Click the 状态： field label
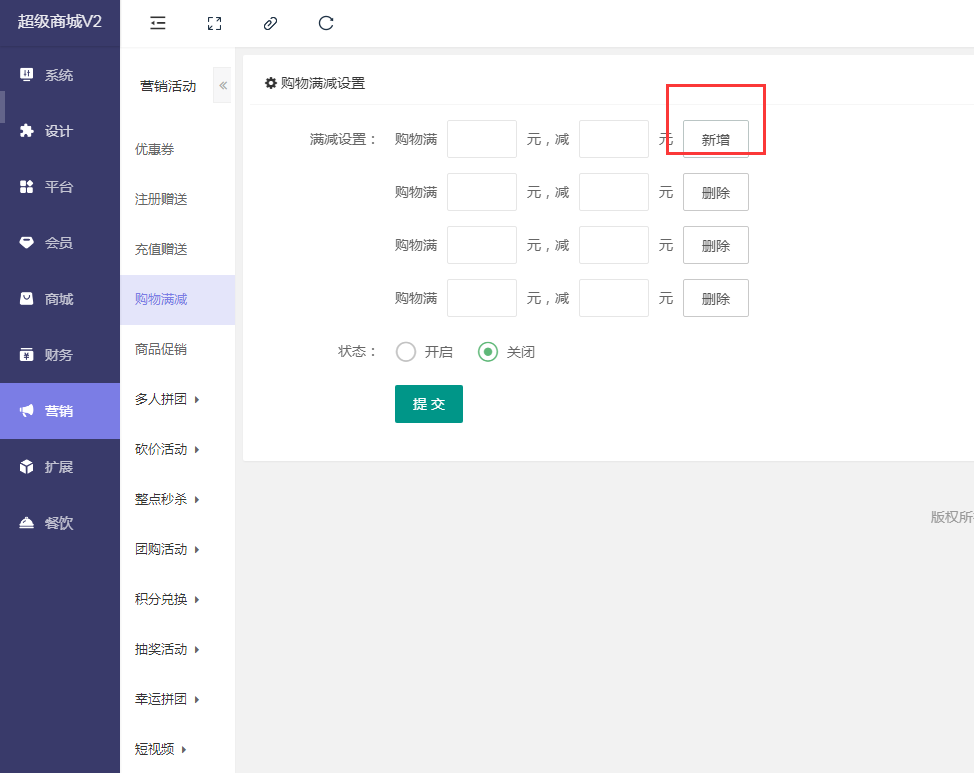This screenshot has width=974, height=773. coord(357,352)
